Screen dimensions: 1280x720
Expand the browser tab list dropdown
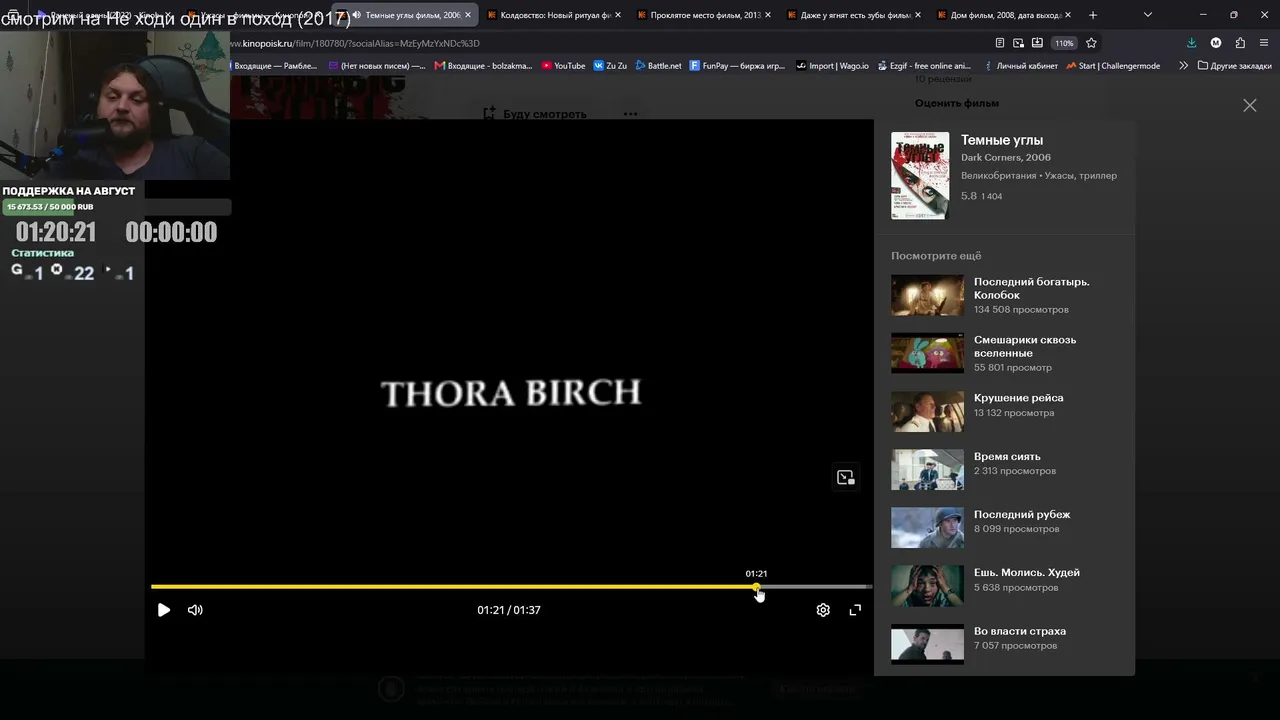pyautogui.click(x=1147, y=15)
